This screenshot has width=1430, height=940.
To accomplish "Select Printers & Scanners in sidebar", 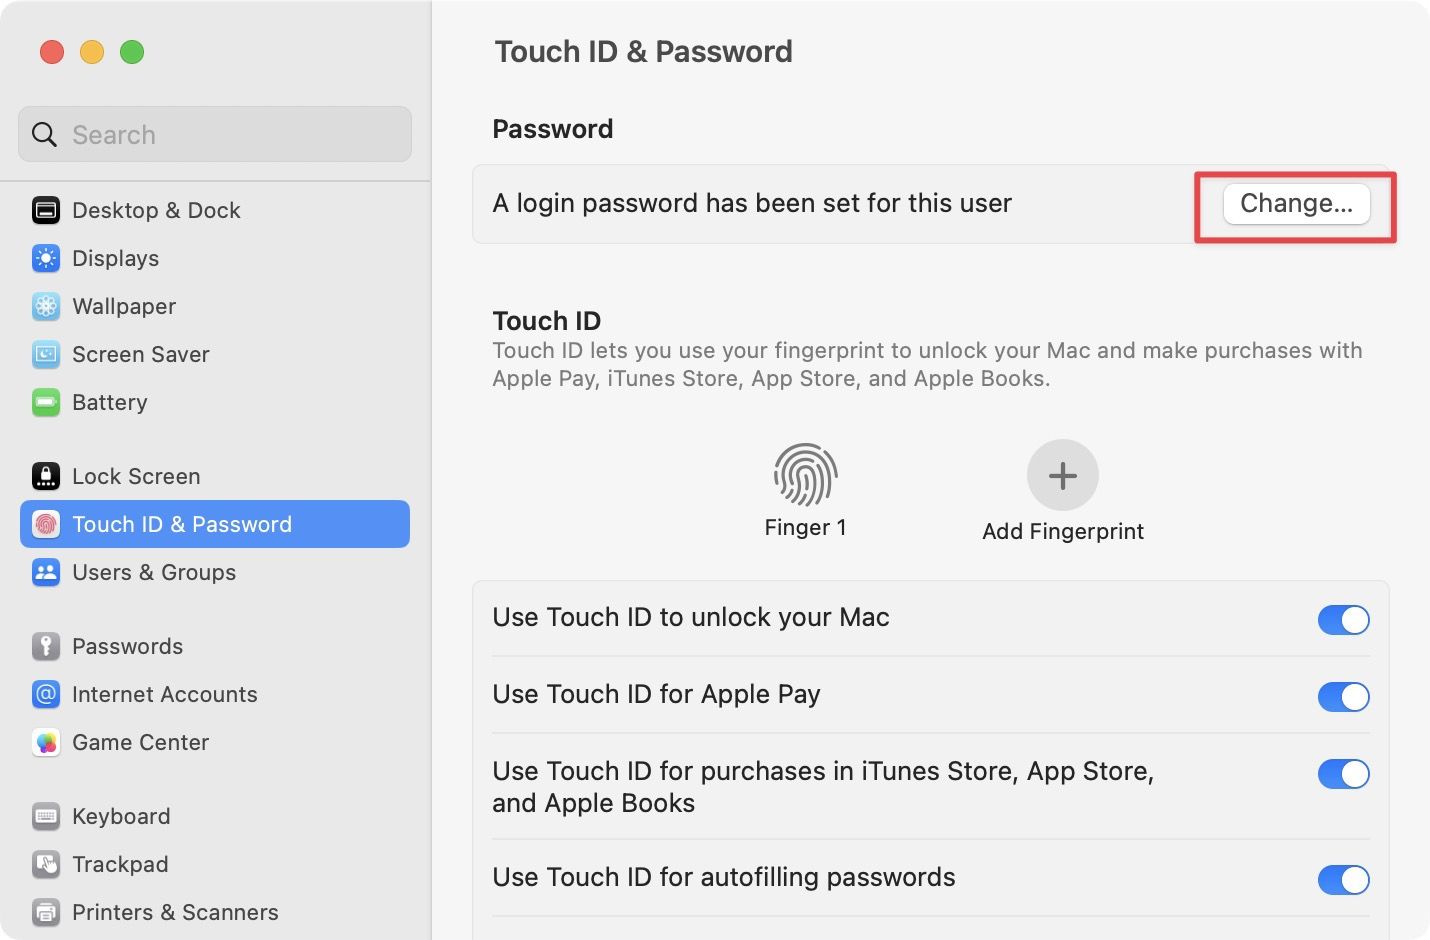I will [46, 912].
